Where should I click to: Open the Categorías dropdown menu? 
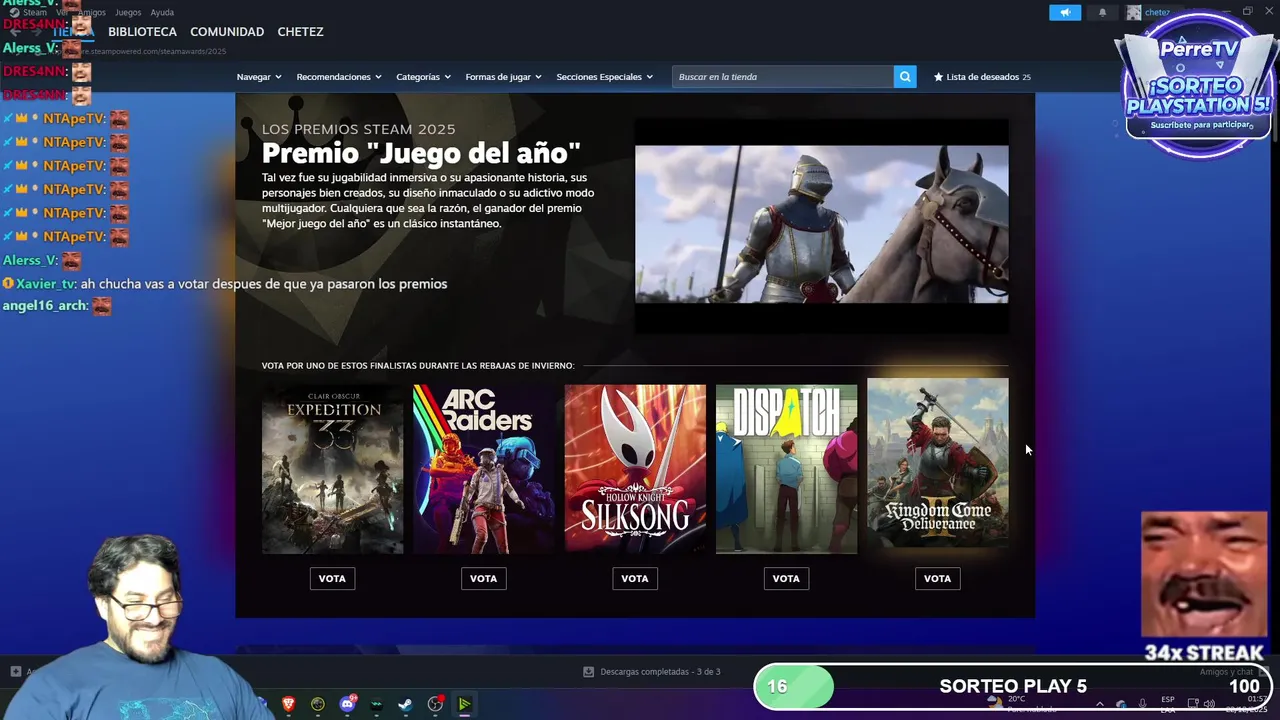pos(423,77)
